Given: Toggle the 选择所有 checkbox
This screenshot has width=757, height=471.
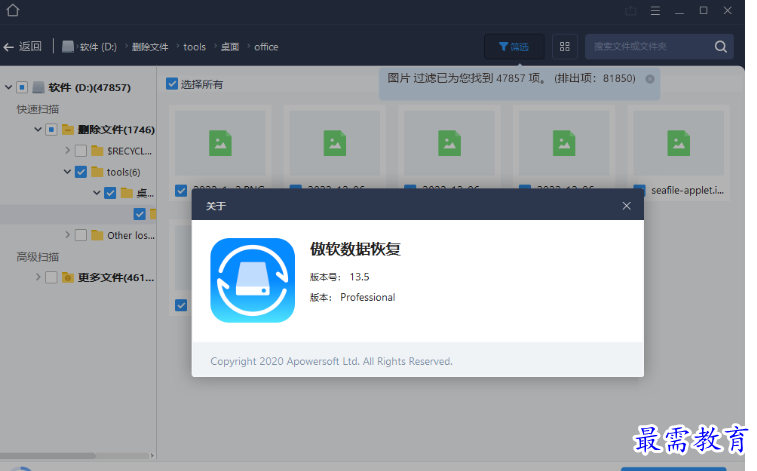Looking at the screenshot, I should 171,84.
